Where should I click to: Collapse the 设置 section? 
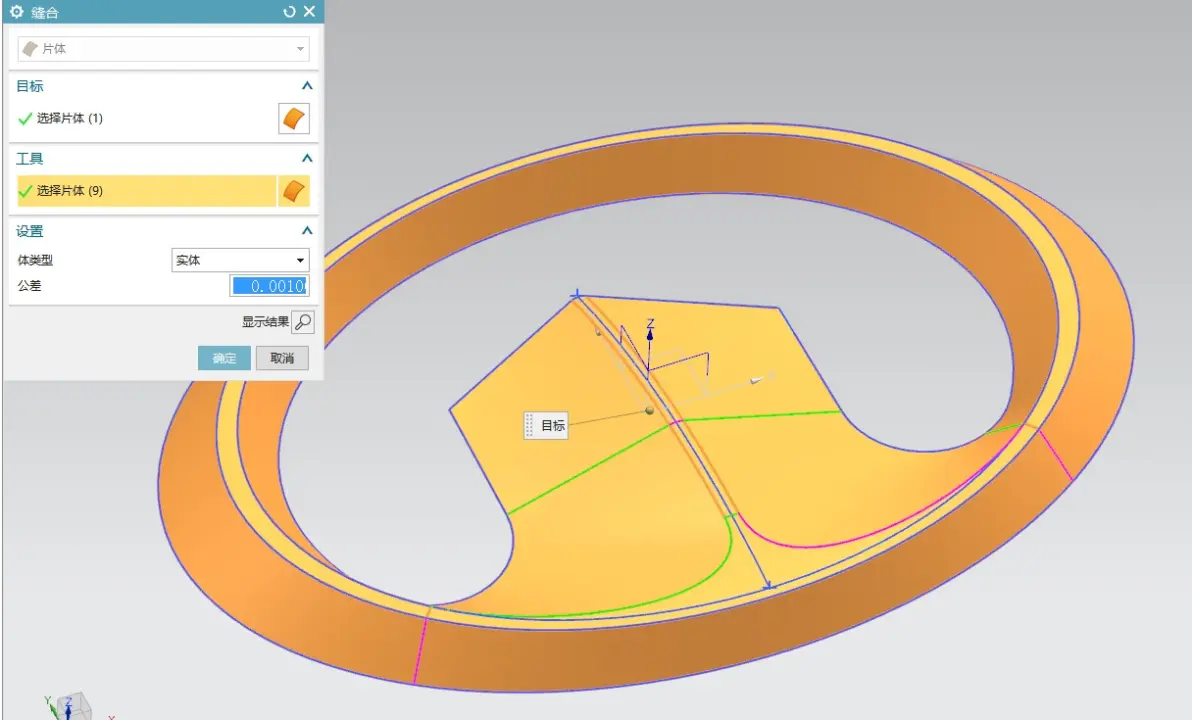(307, 230)
